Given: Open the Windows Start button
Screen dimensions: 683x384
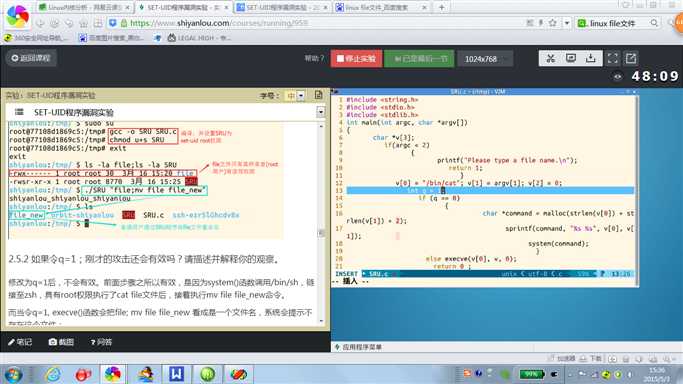Looking at the screenshot, I should (13, 374).
